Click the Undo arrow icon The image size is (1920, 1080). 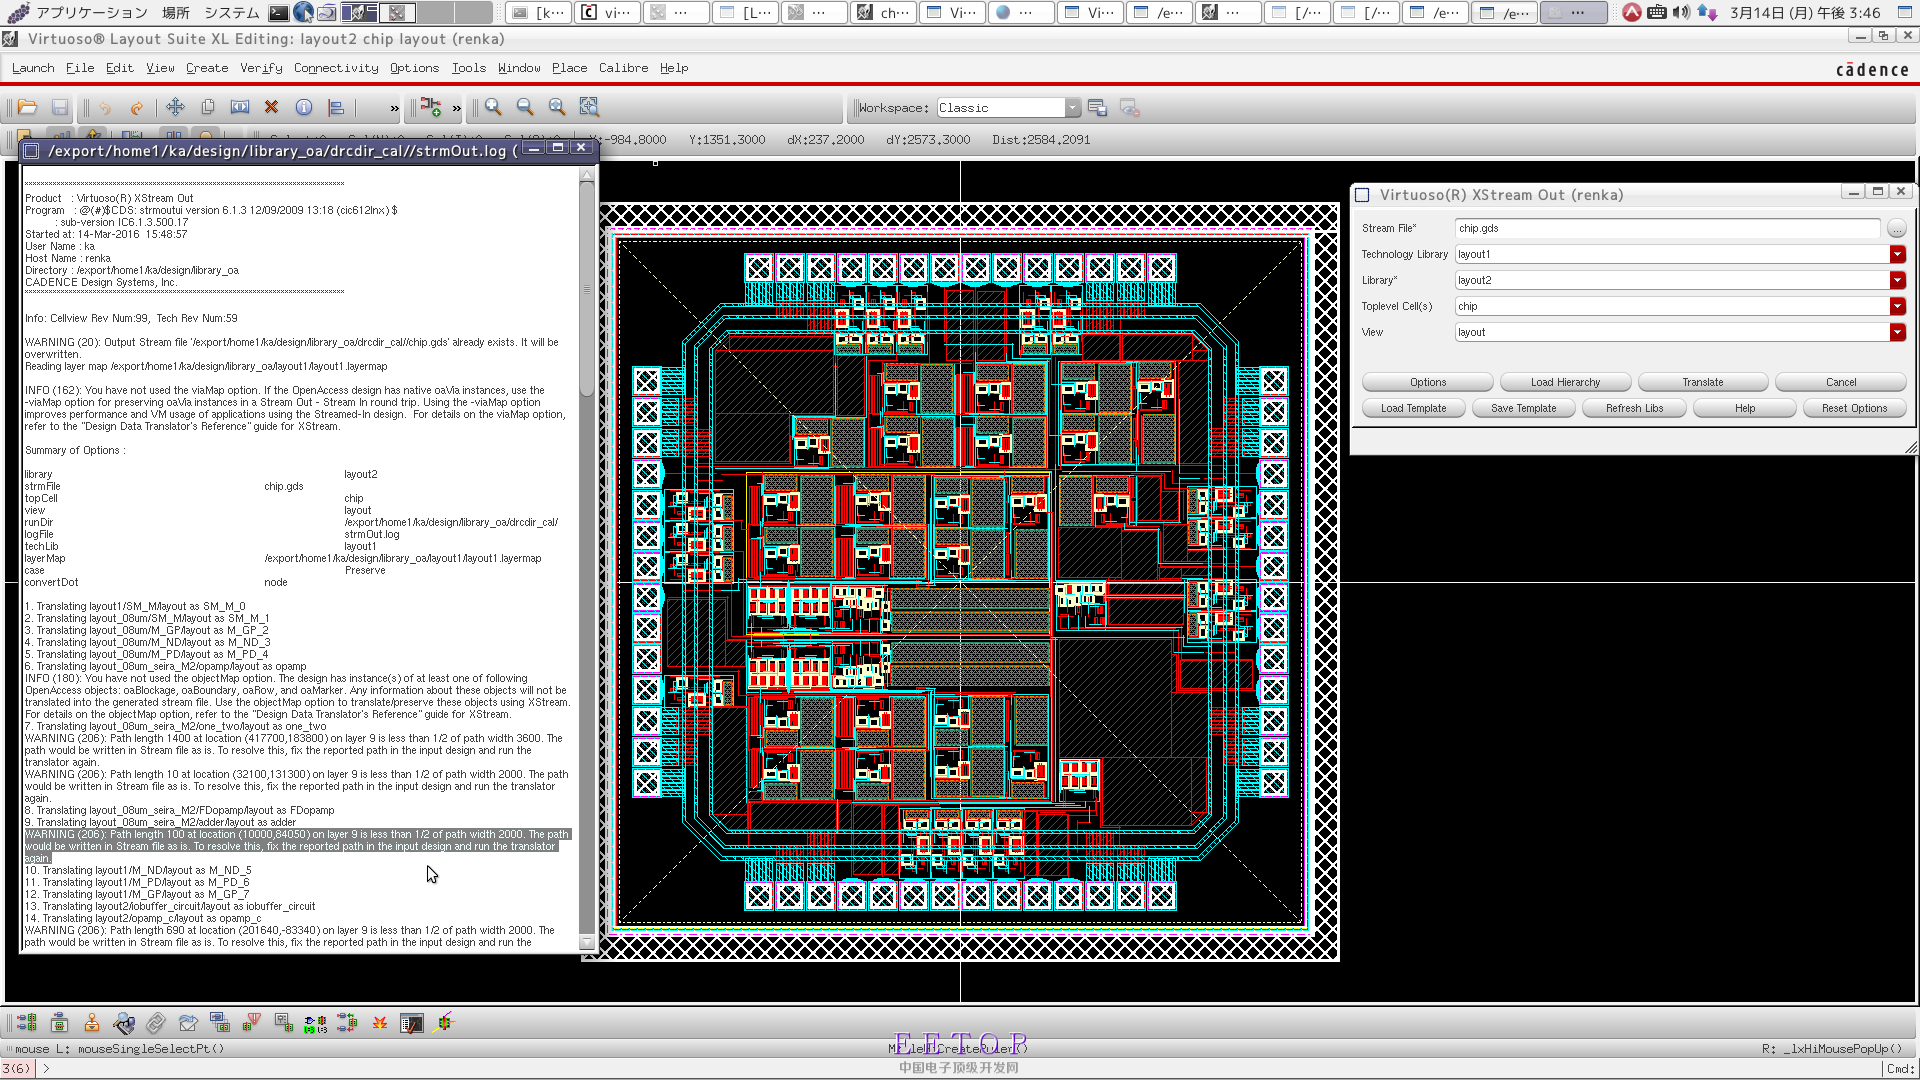click(x=104, y=107)
